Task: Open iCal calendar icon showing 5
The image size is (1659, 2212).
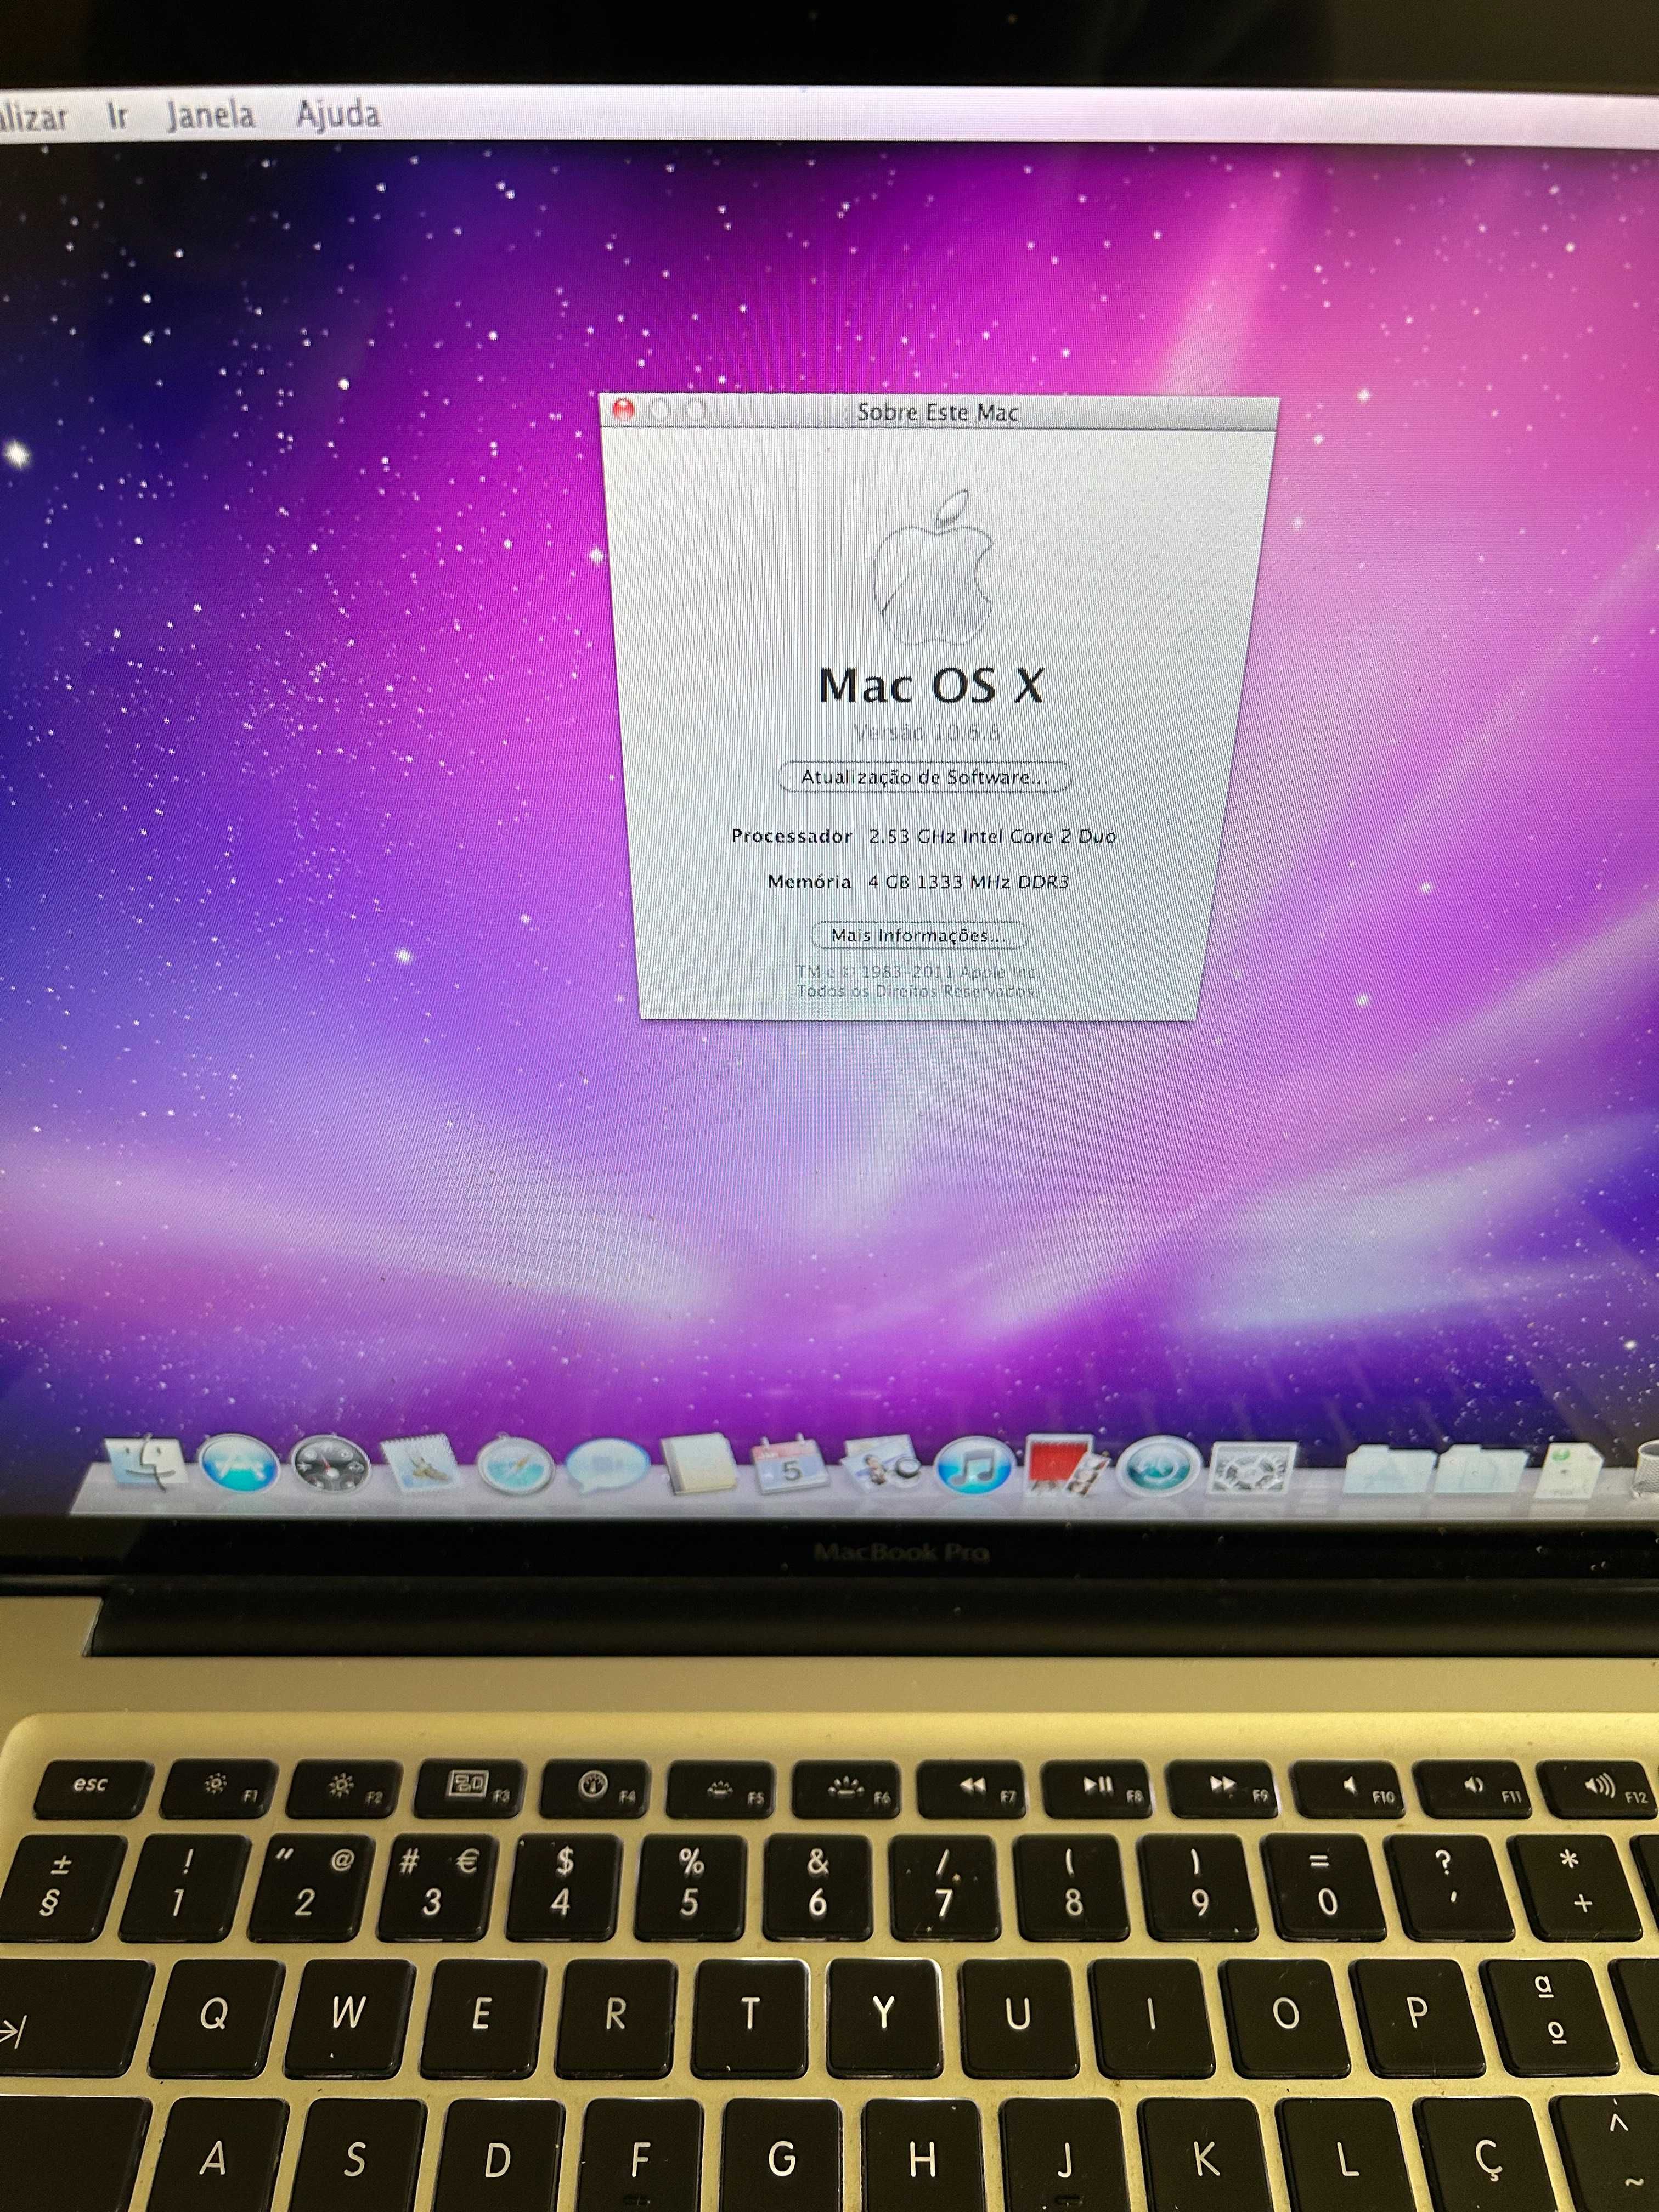Action: click(x=791, y=1467)
